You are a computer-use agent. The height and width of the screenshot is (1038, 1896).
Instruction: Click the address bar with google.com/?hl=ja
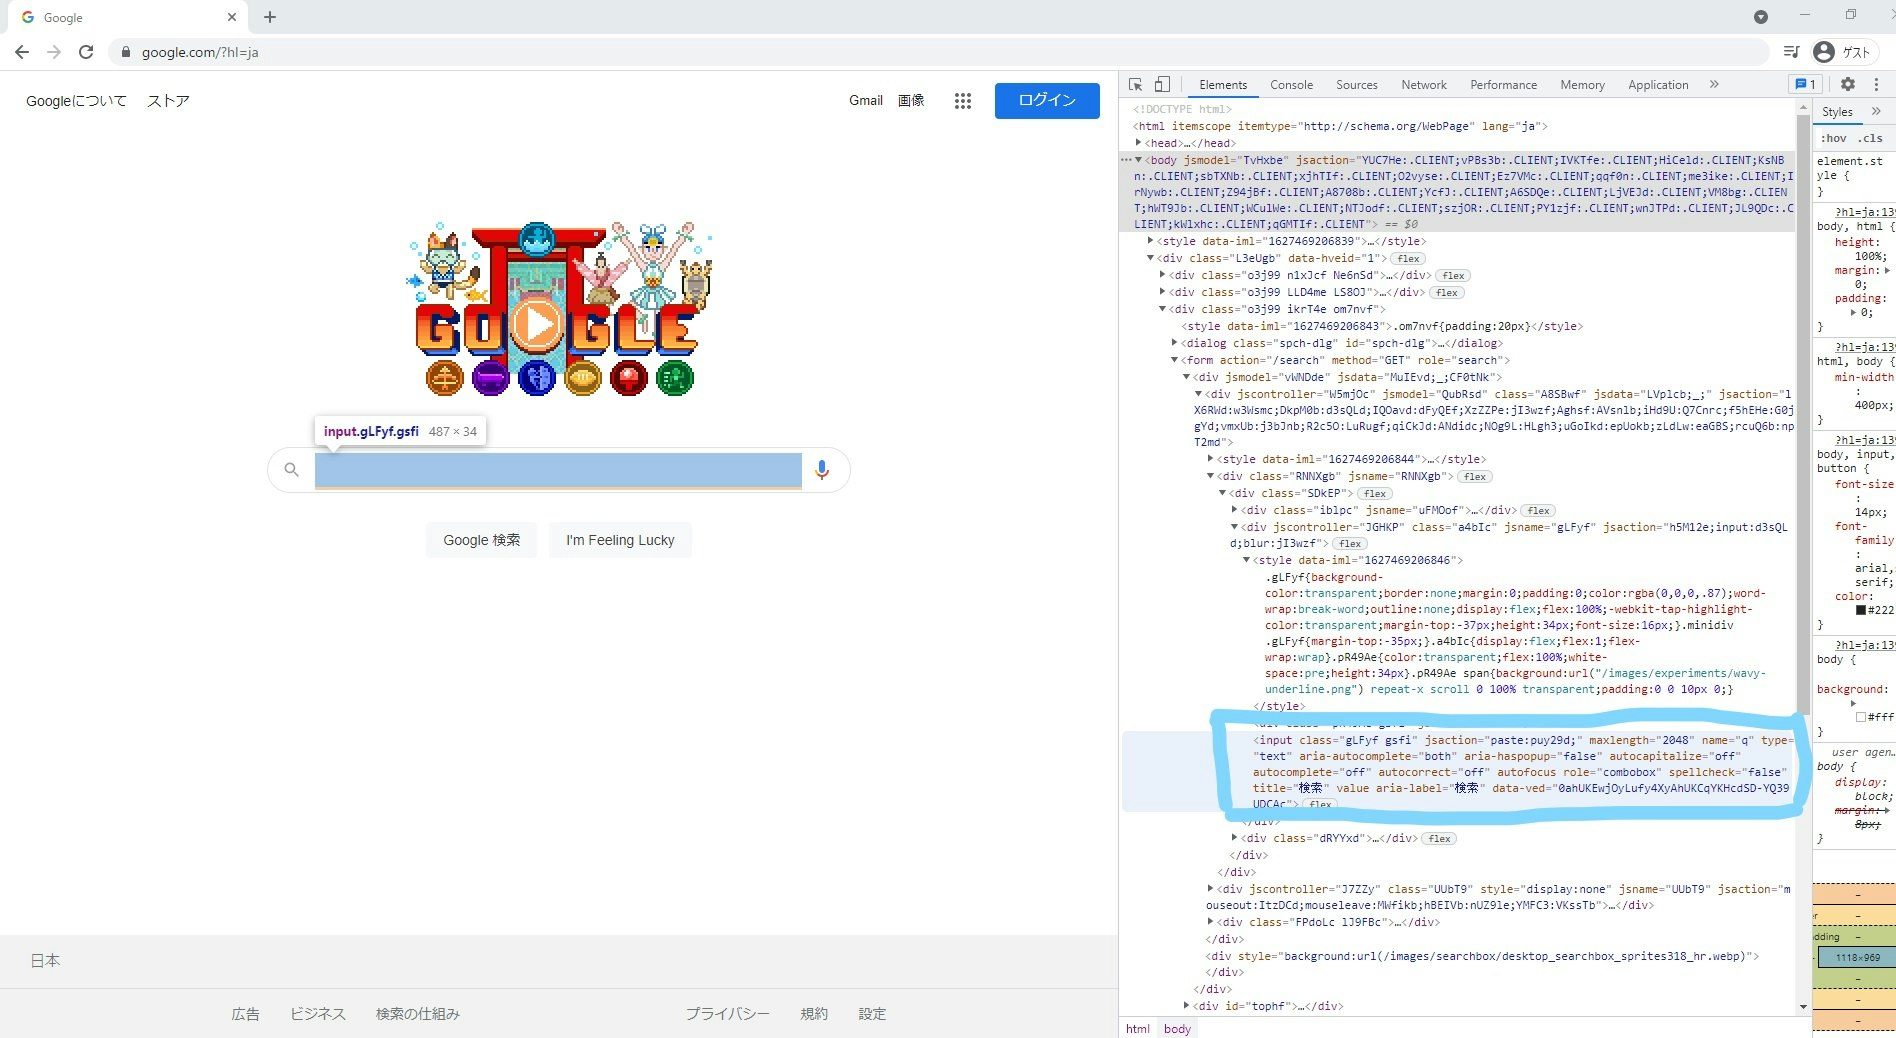940,52
